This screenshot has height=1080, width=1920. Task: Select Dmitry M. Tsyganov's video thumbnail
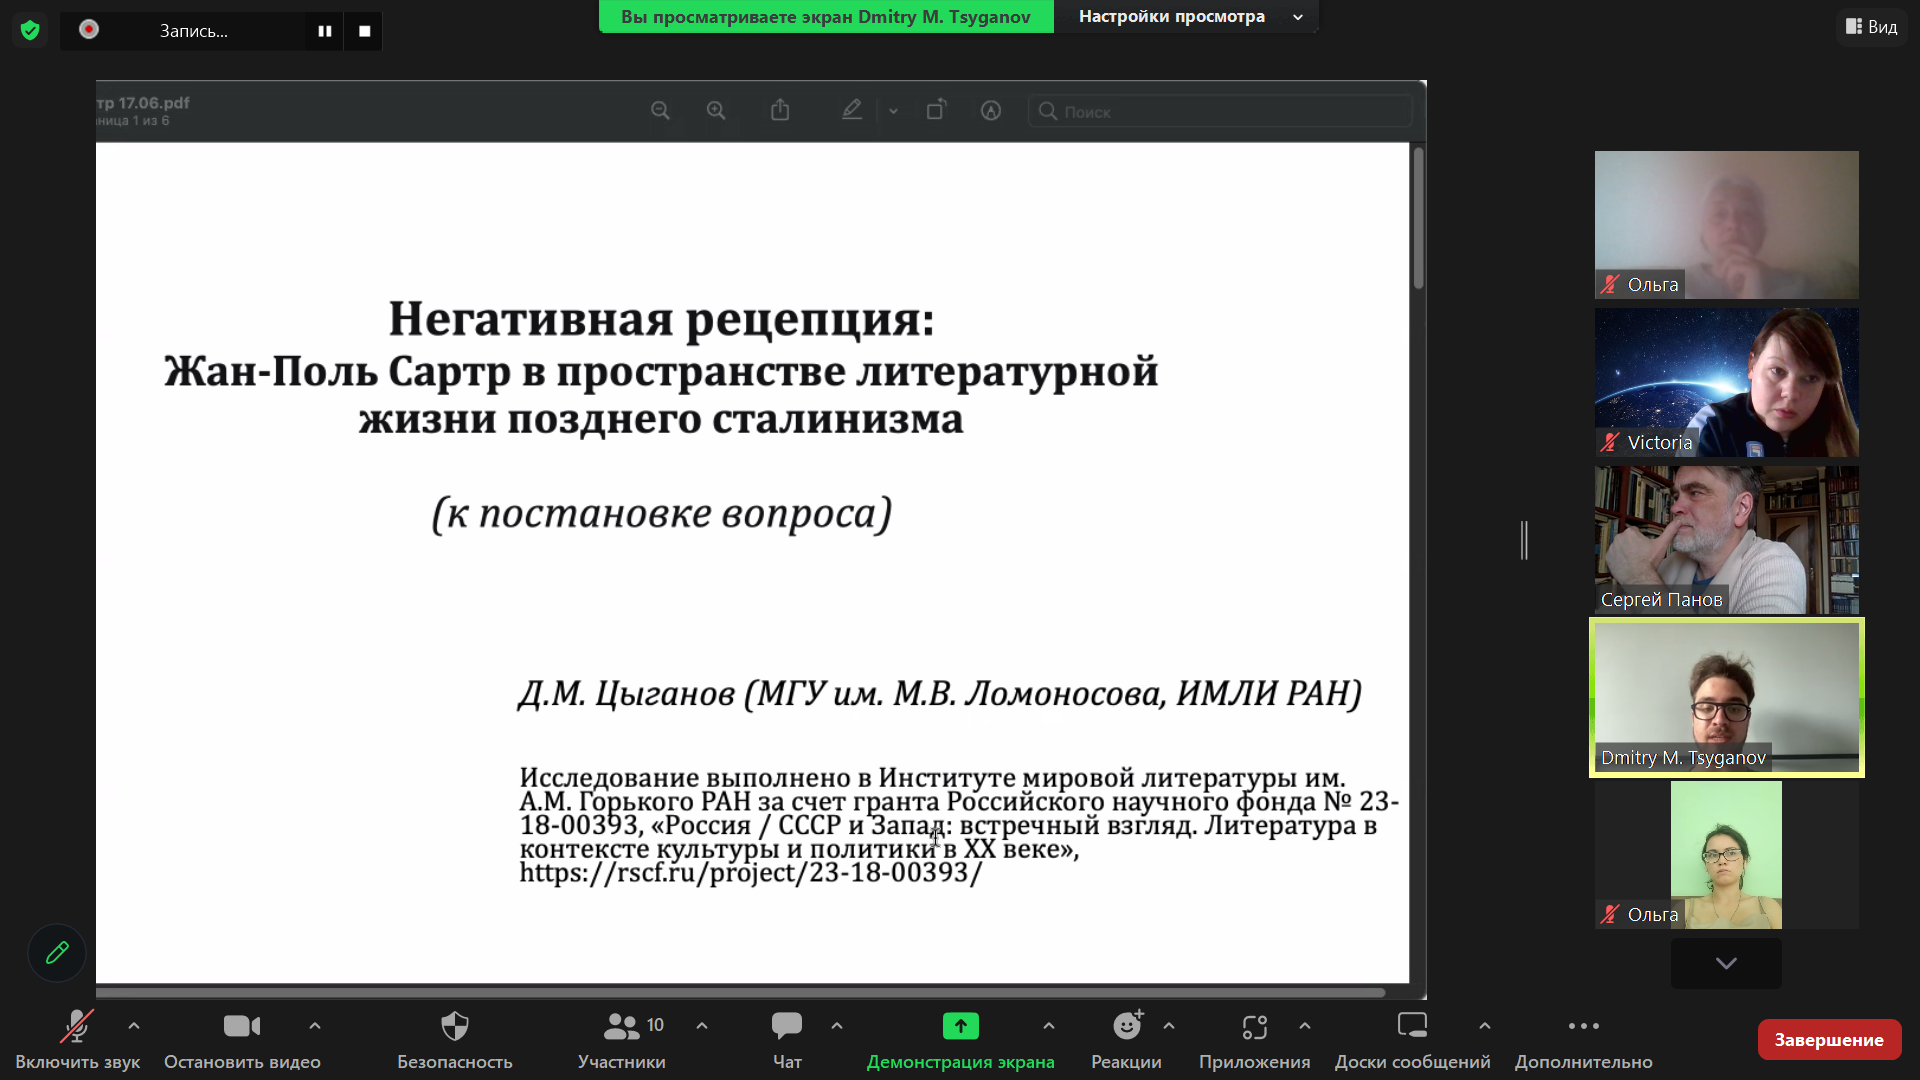(x=1726, y=697)
